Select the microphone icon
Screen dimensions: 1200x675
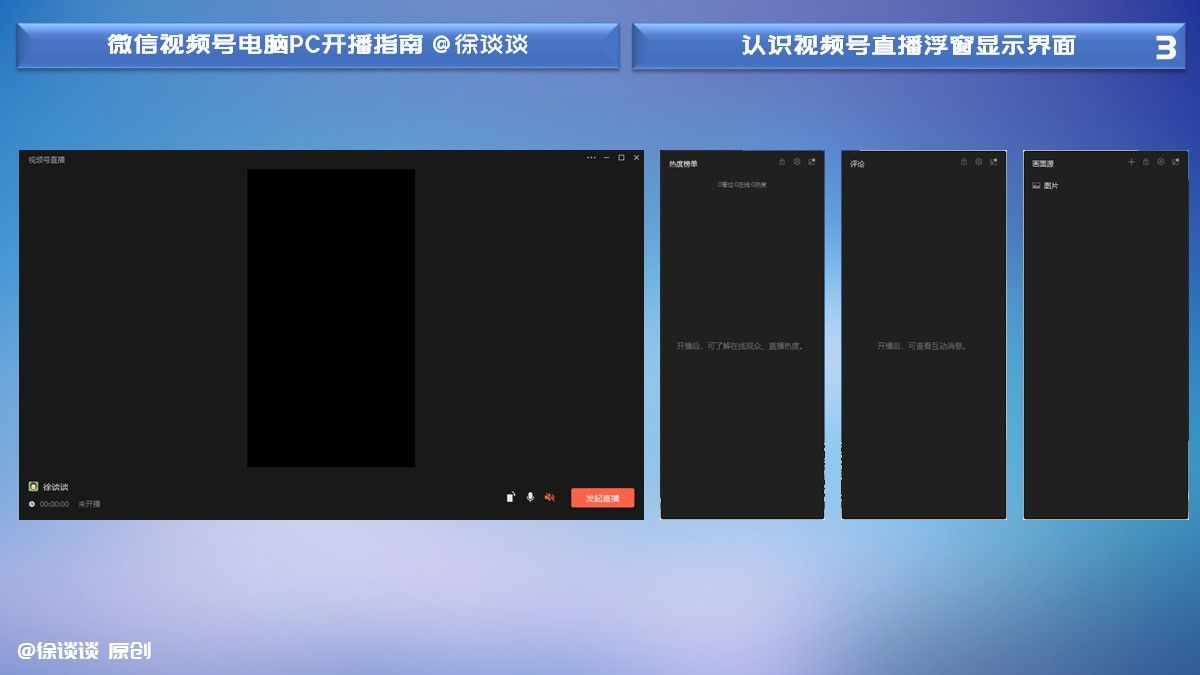point(530,497)
